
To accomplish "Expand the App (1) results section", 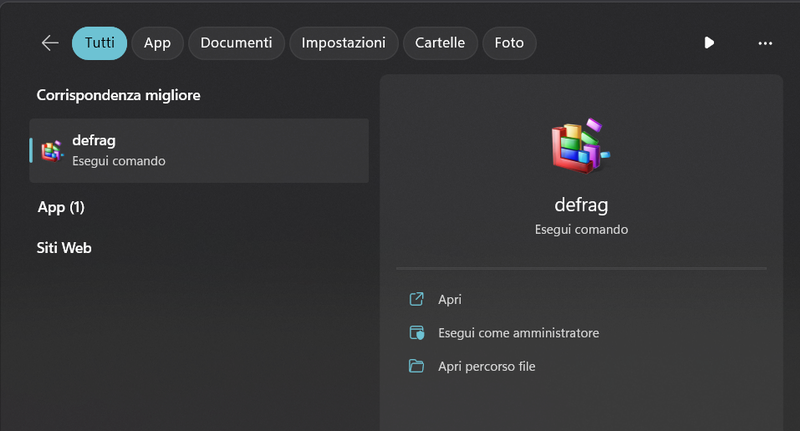I will click(61, 207).
